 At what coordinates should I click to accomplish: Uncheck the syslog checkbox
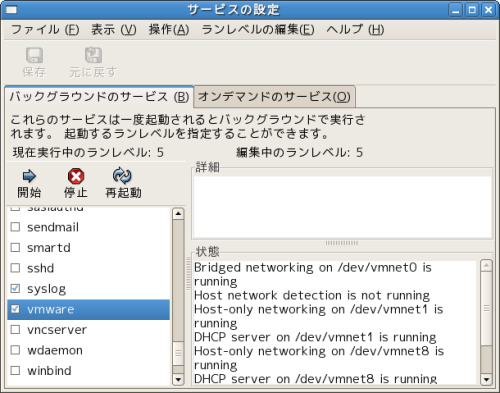tap(15, 288)
